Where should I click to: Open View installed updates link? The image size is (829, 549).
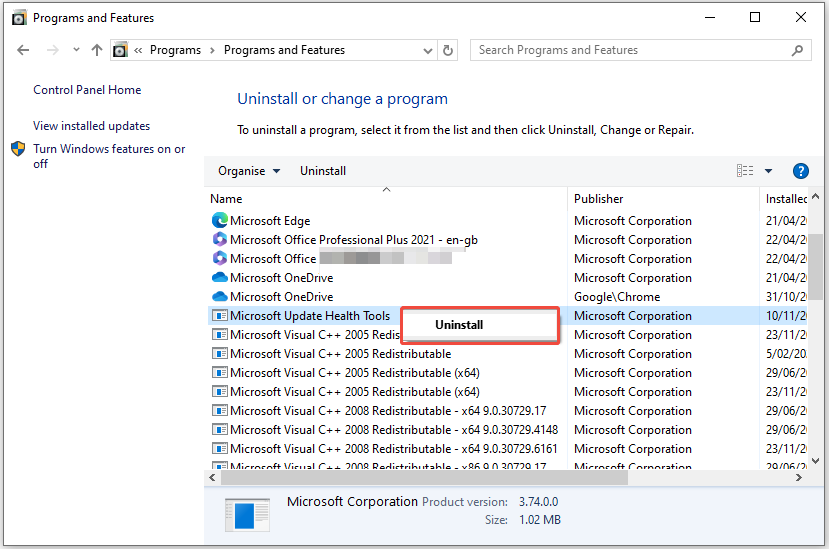[91, 126]
